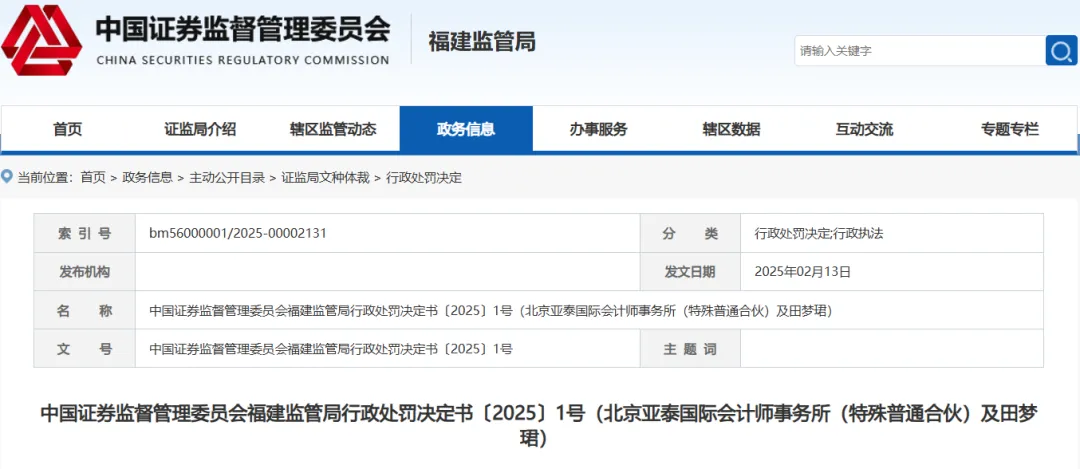1080x469 pixels.
Task: Focus the 请输入关键字 search field
Action: point(920,50)
